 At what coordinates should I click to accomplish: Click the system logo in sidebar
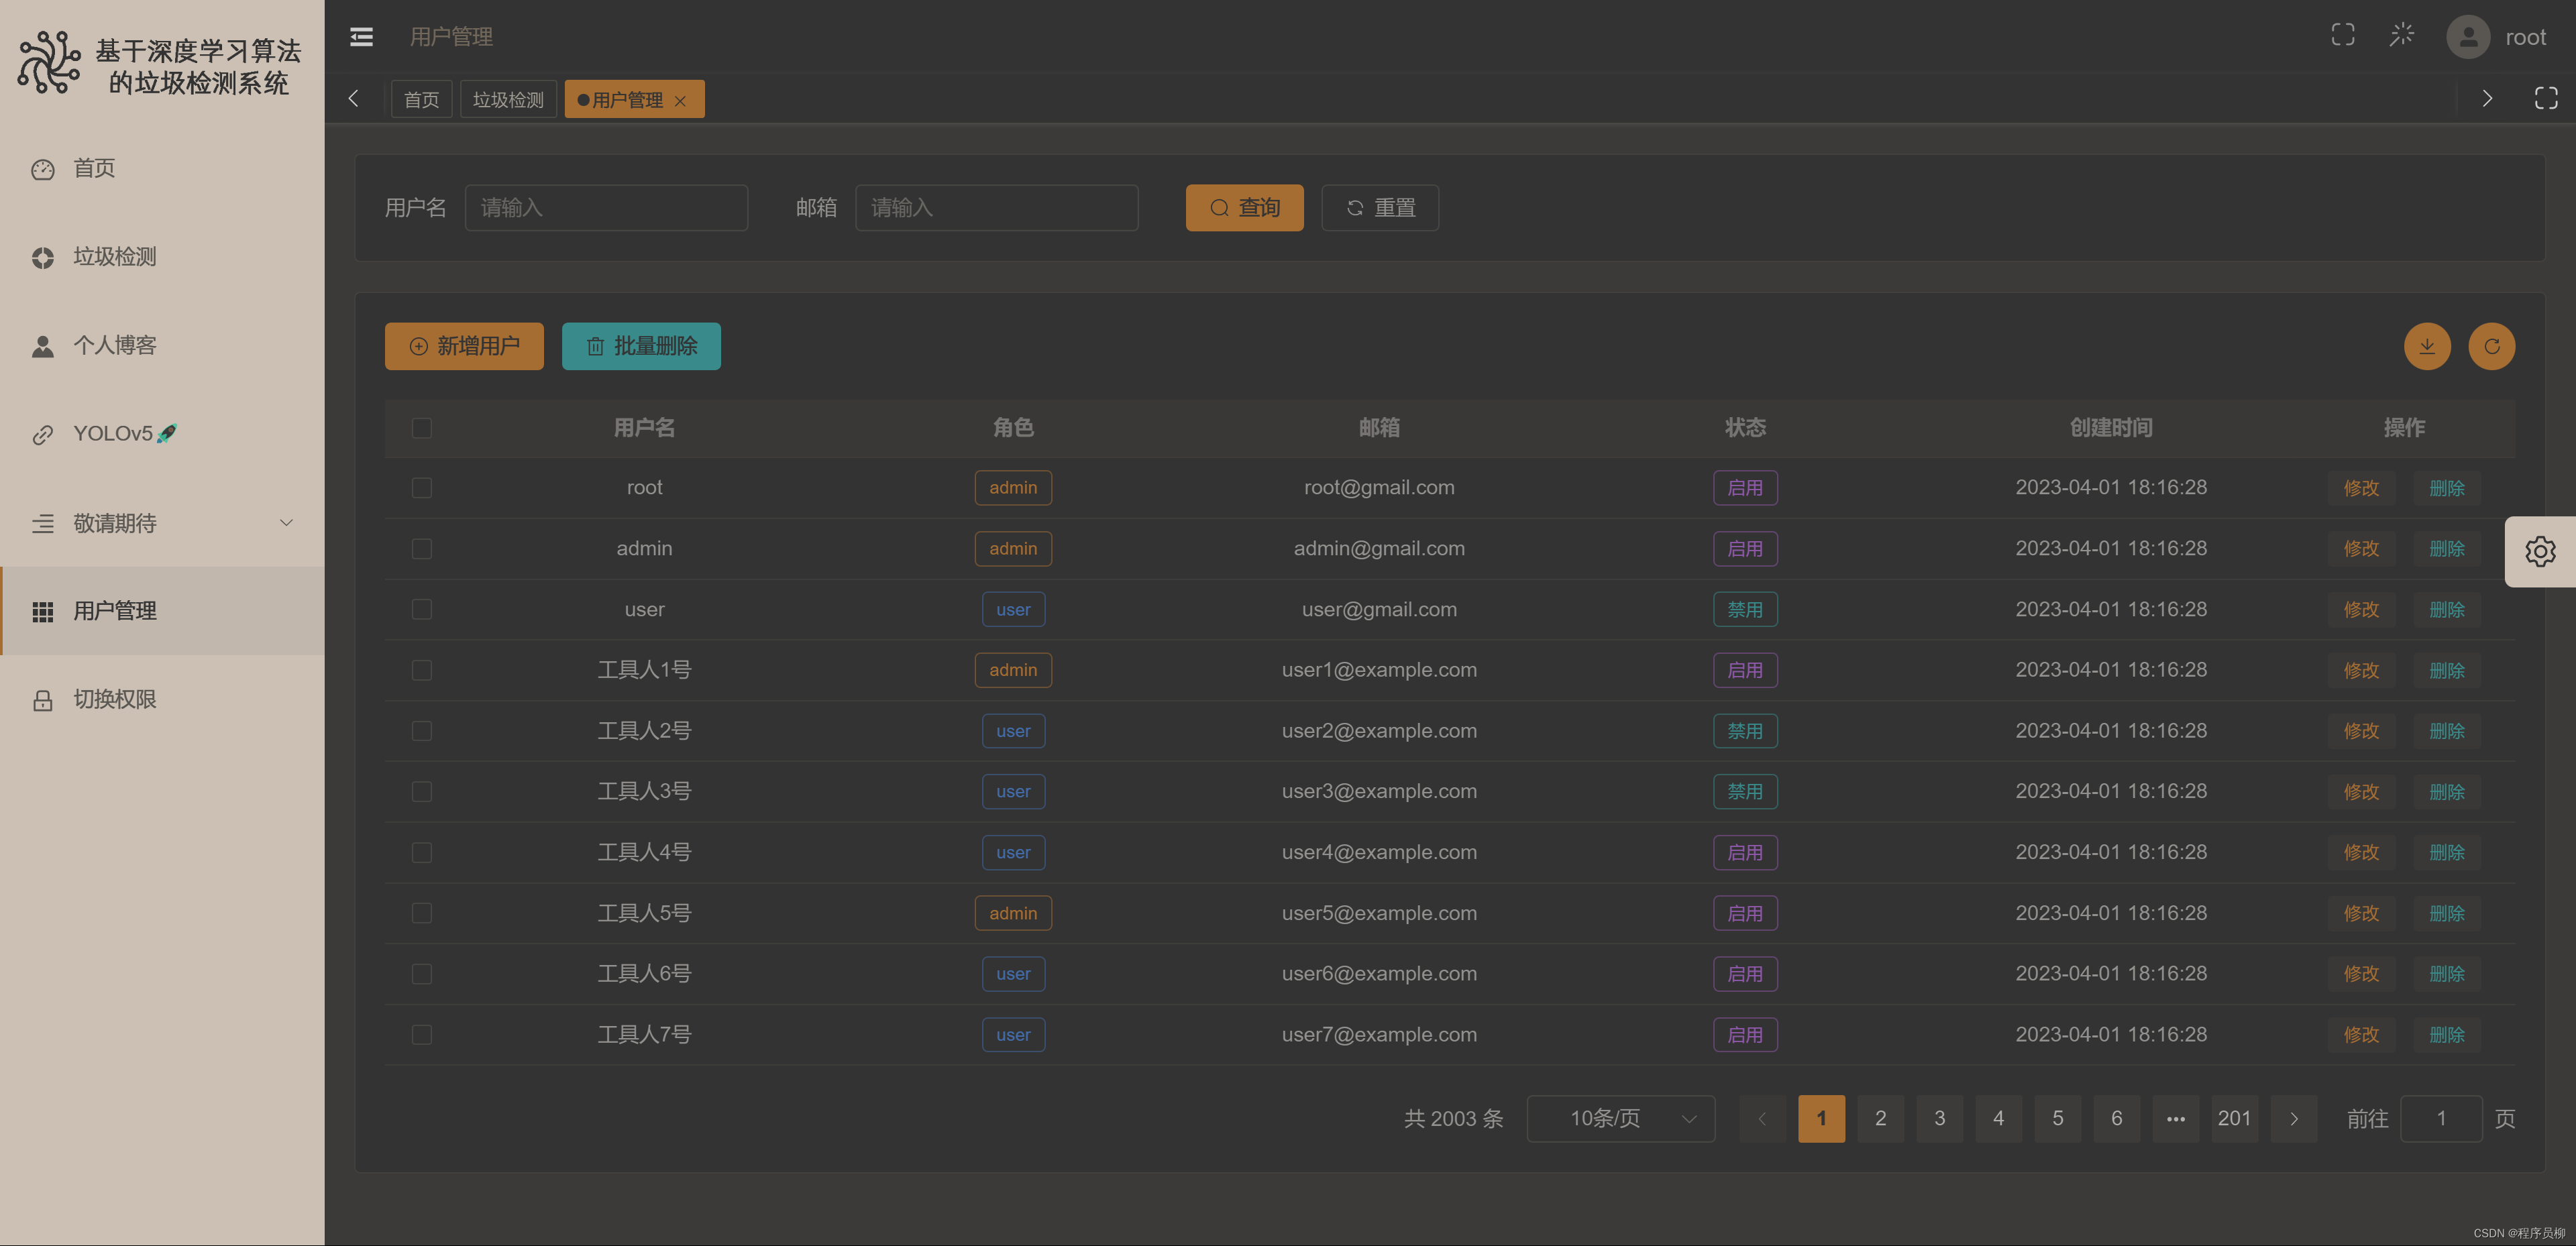coord(48,62)
